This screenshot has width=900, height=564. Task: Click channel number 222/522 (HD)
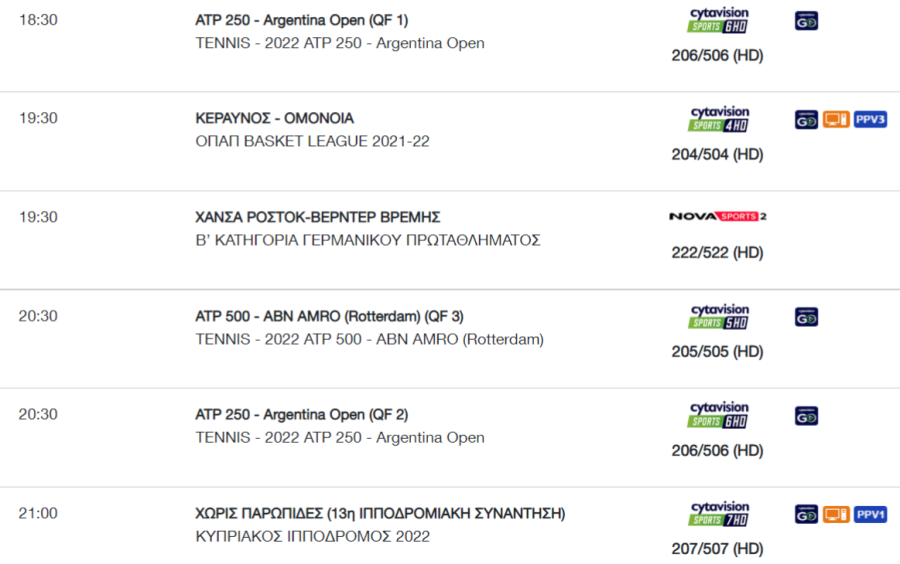(x=717, y=252)
